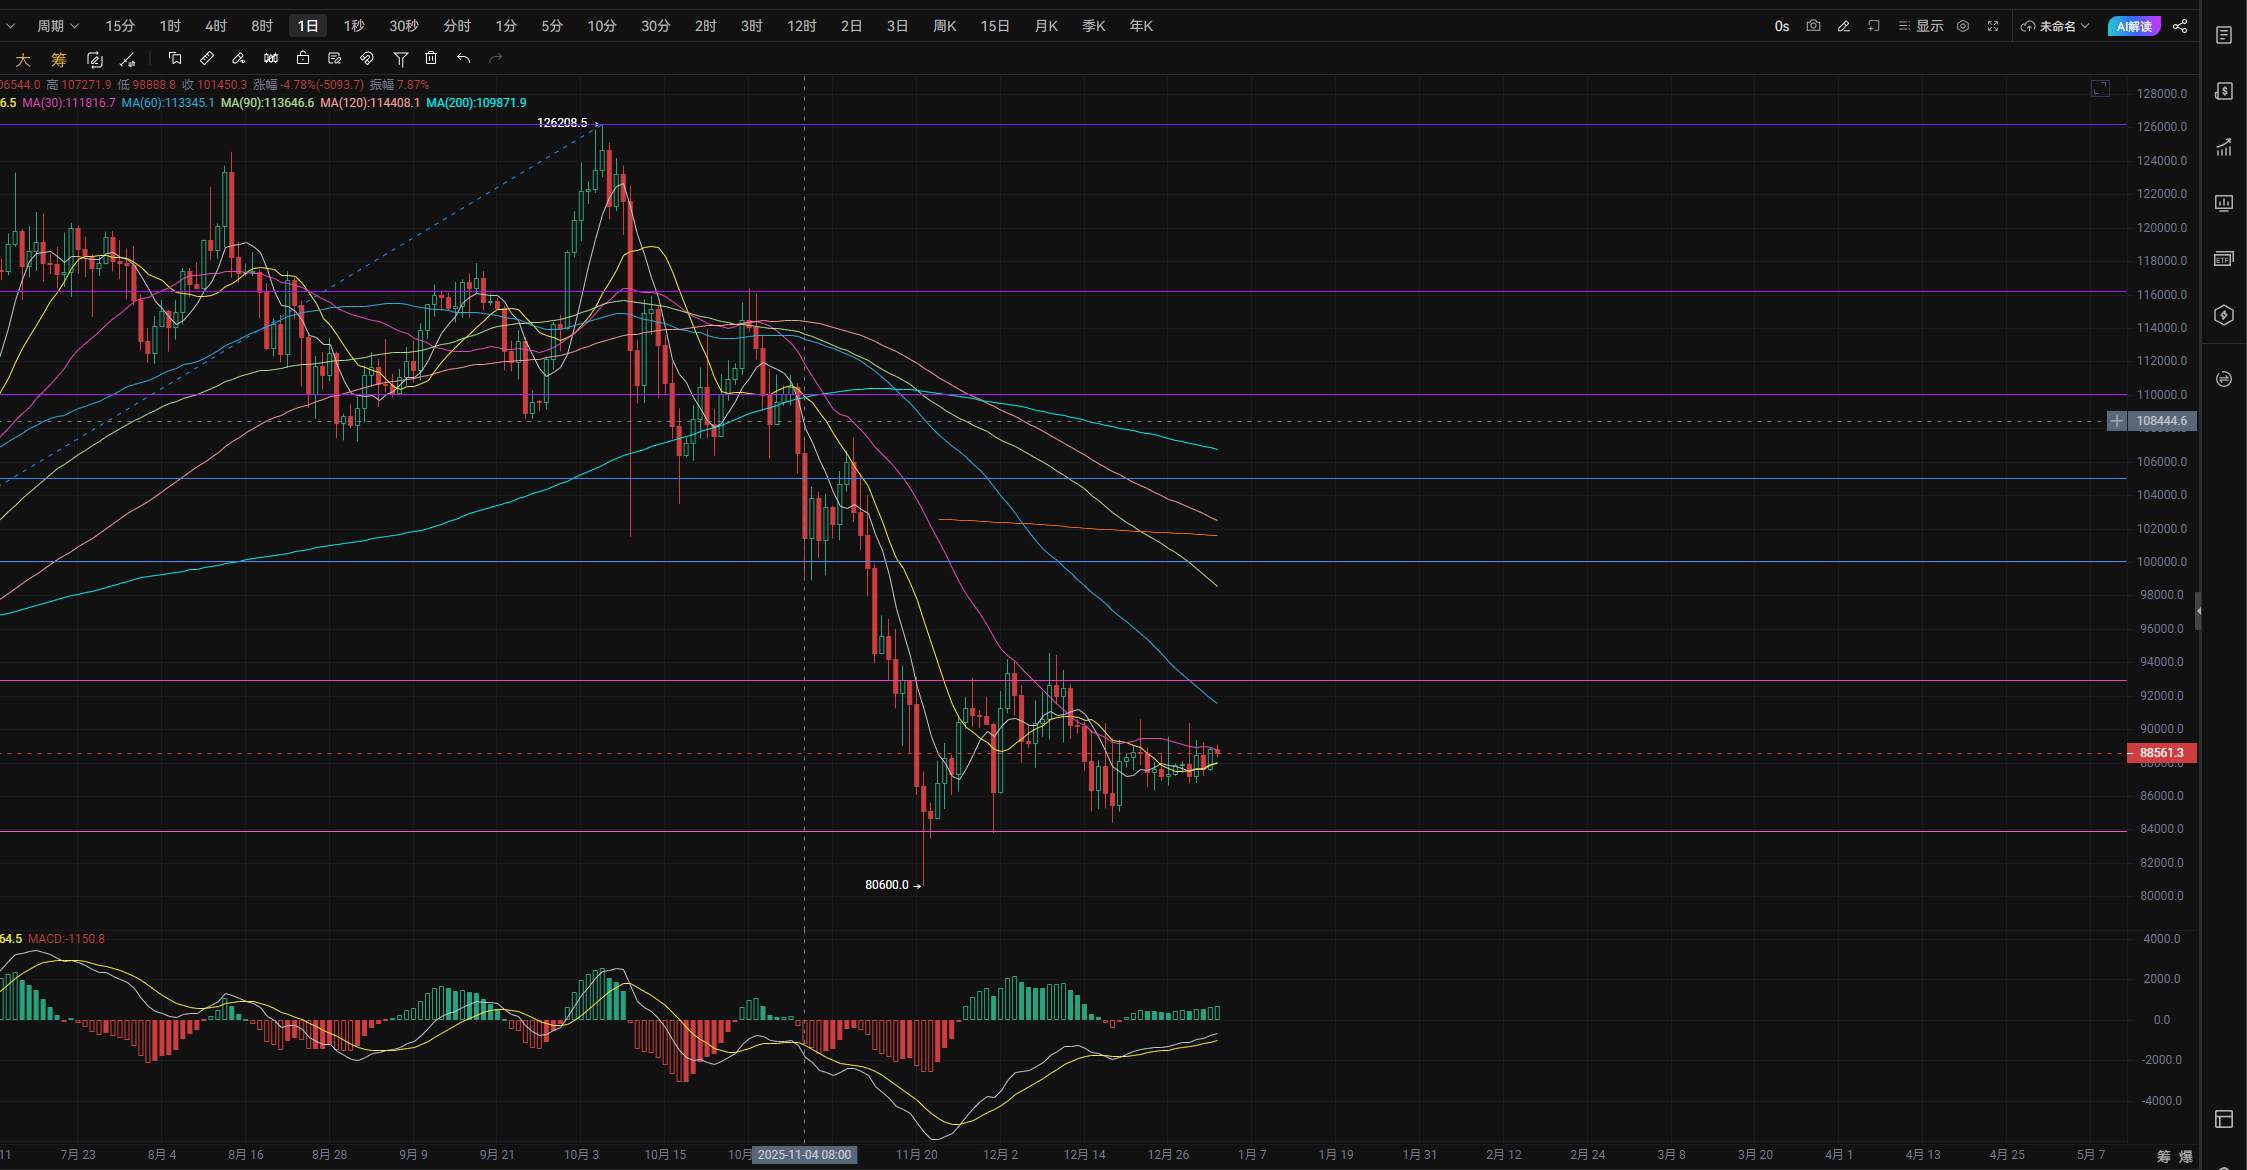Screen dimensions: 2247x1170
Task: Click the screenshot camera icon
Action: point(1813,26)
